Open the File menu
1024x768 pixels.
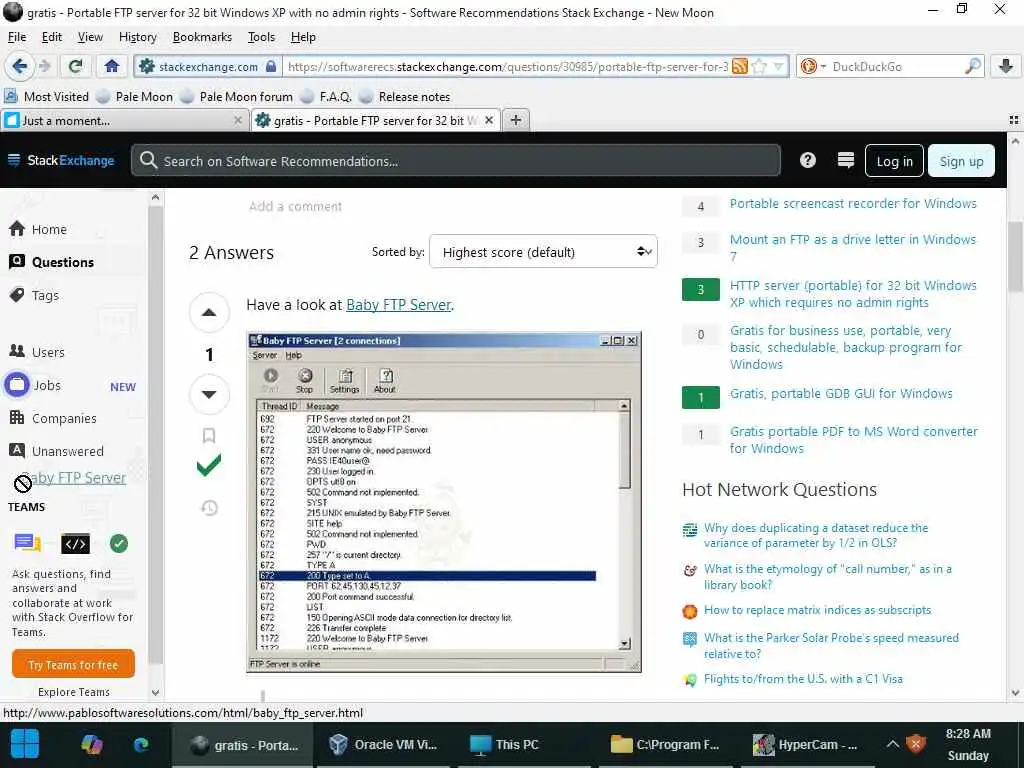click(17, 37)
